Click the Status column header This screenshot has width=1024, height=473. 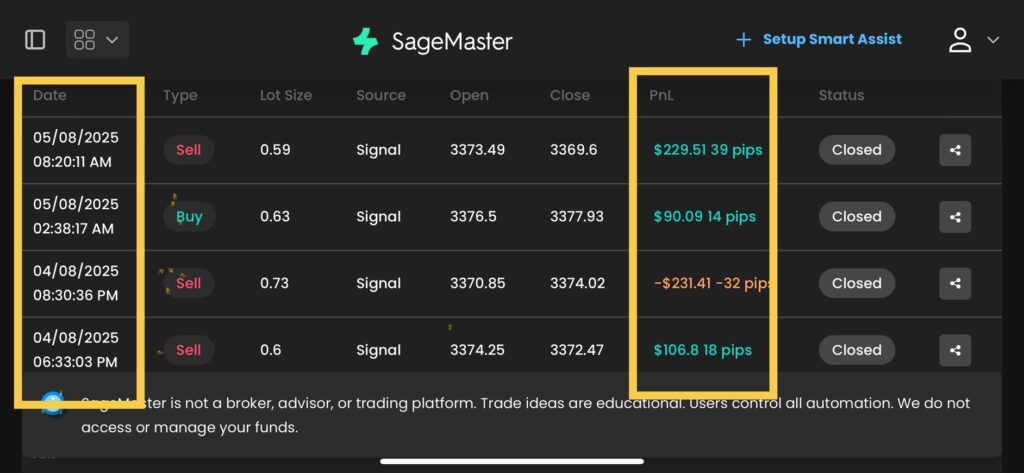coord(841,96)
